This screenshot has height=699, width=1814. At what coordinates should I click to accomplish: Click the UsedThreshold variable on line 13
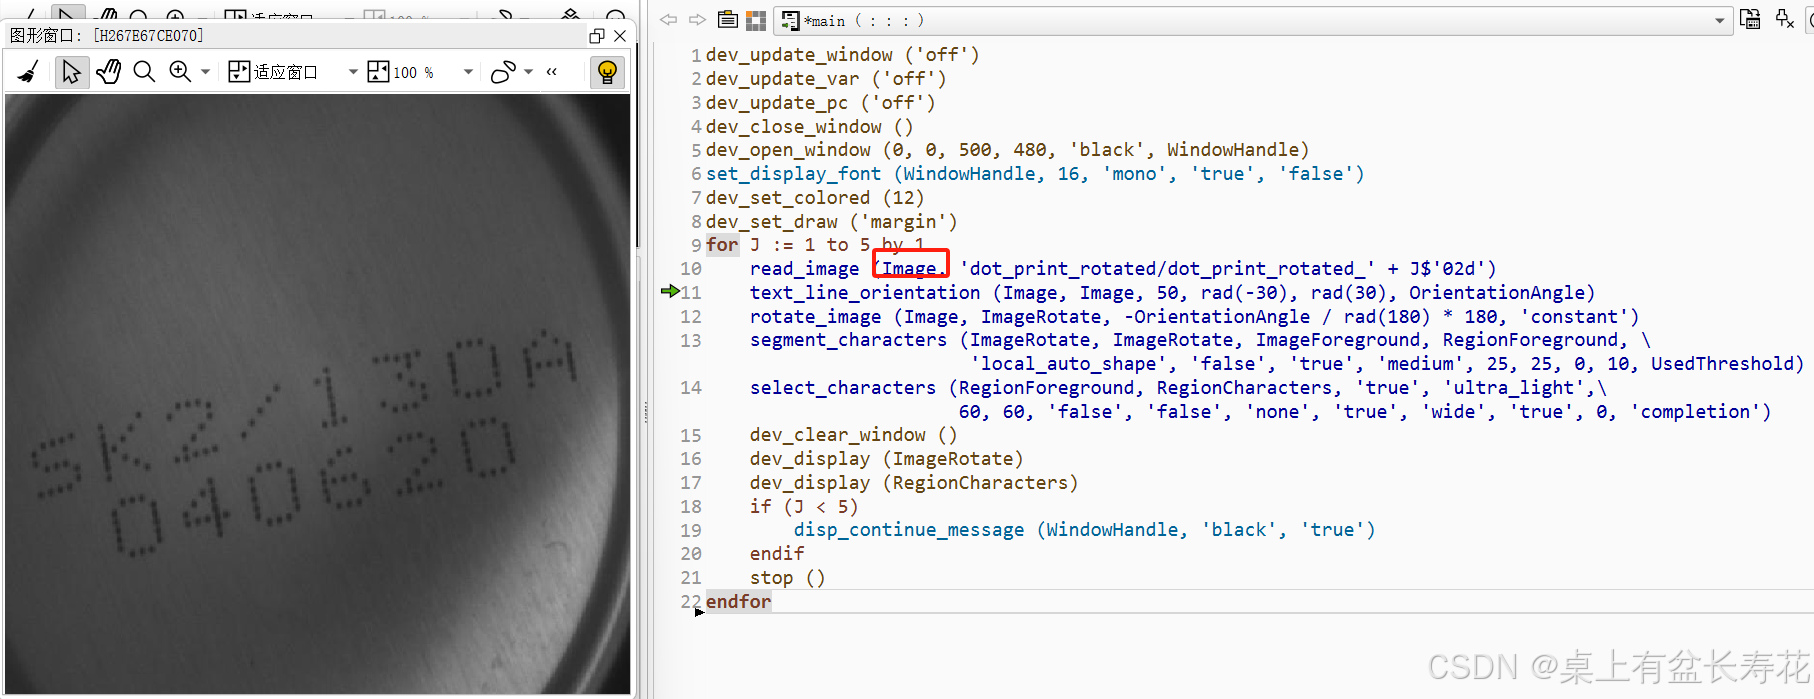point(1722,364)
